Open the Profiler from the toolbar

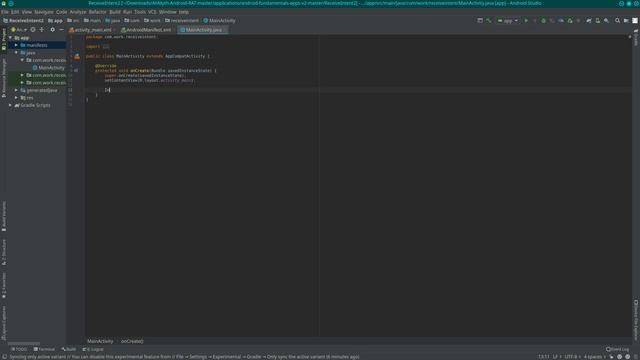click(561, 20)
